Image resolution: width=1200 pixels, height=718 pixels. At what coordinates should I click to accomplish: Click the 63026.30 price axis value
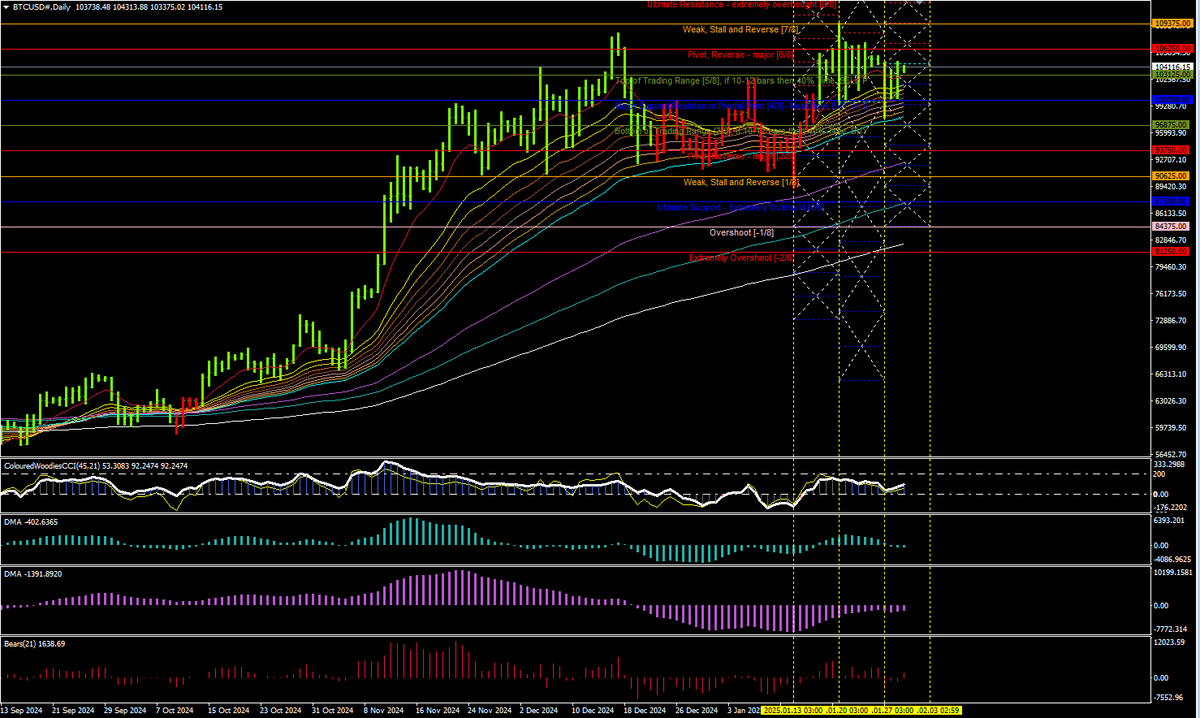click(1171, 401)
